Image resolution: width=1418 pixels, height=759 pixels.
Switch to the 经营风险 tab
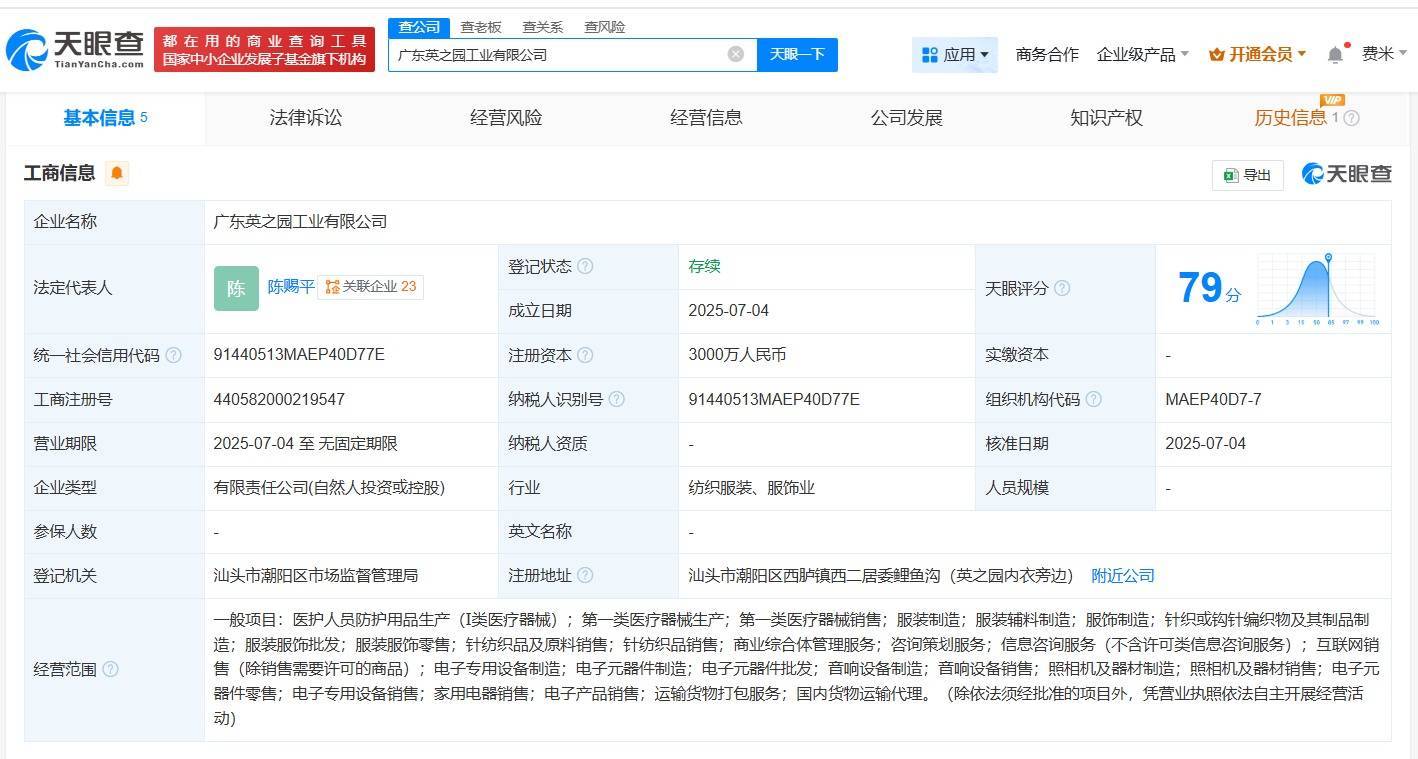point(506,118)
